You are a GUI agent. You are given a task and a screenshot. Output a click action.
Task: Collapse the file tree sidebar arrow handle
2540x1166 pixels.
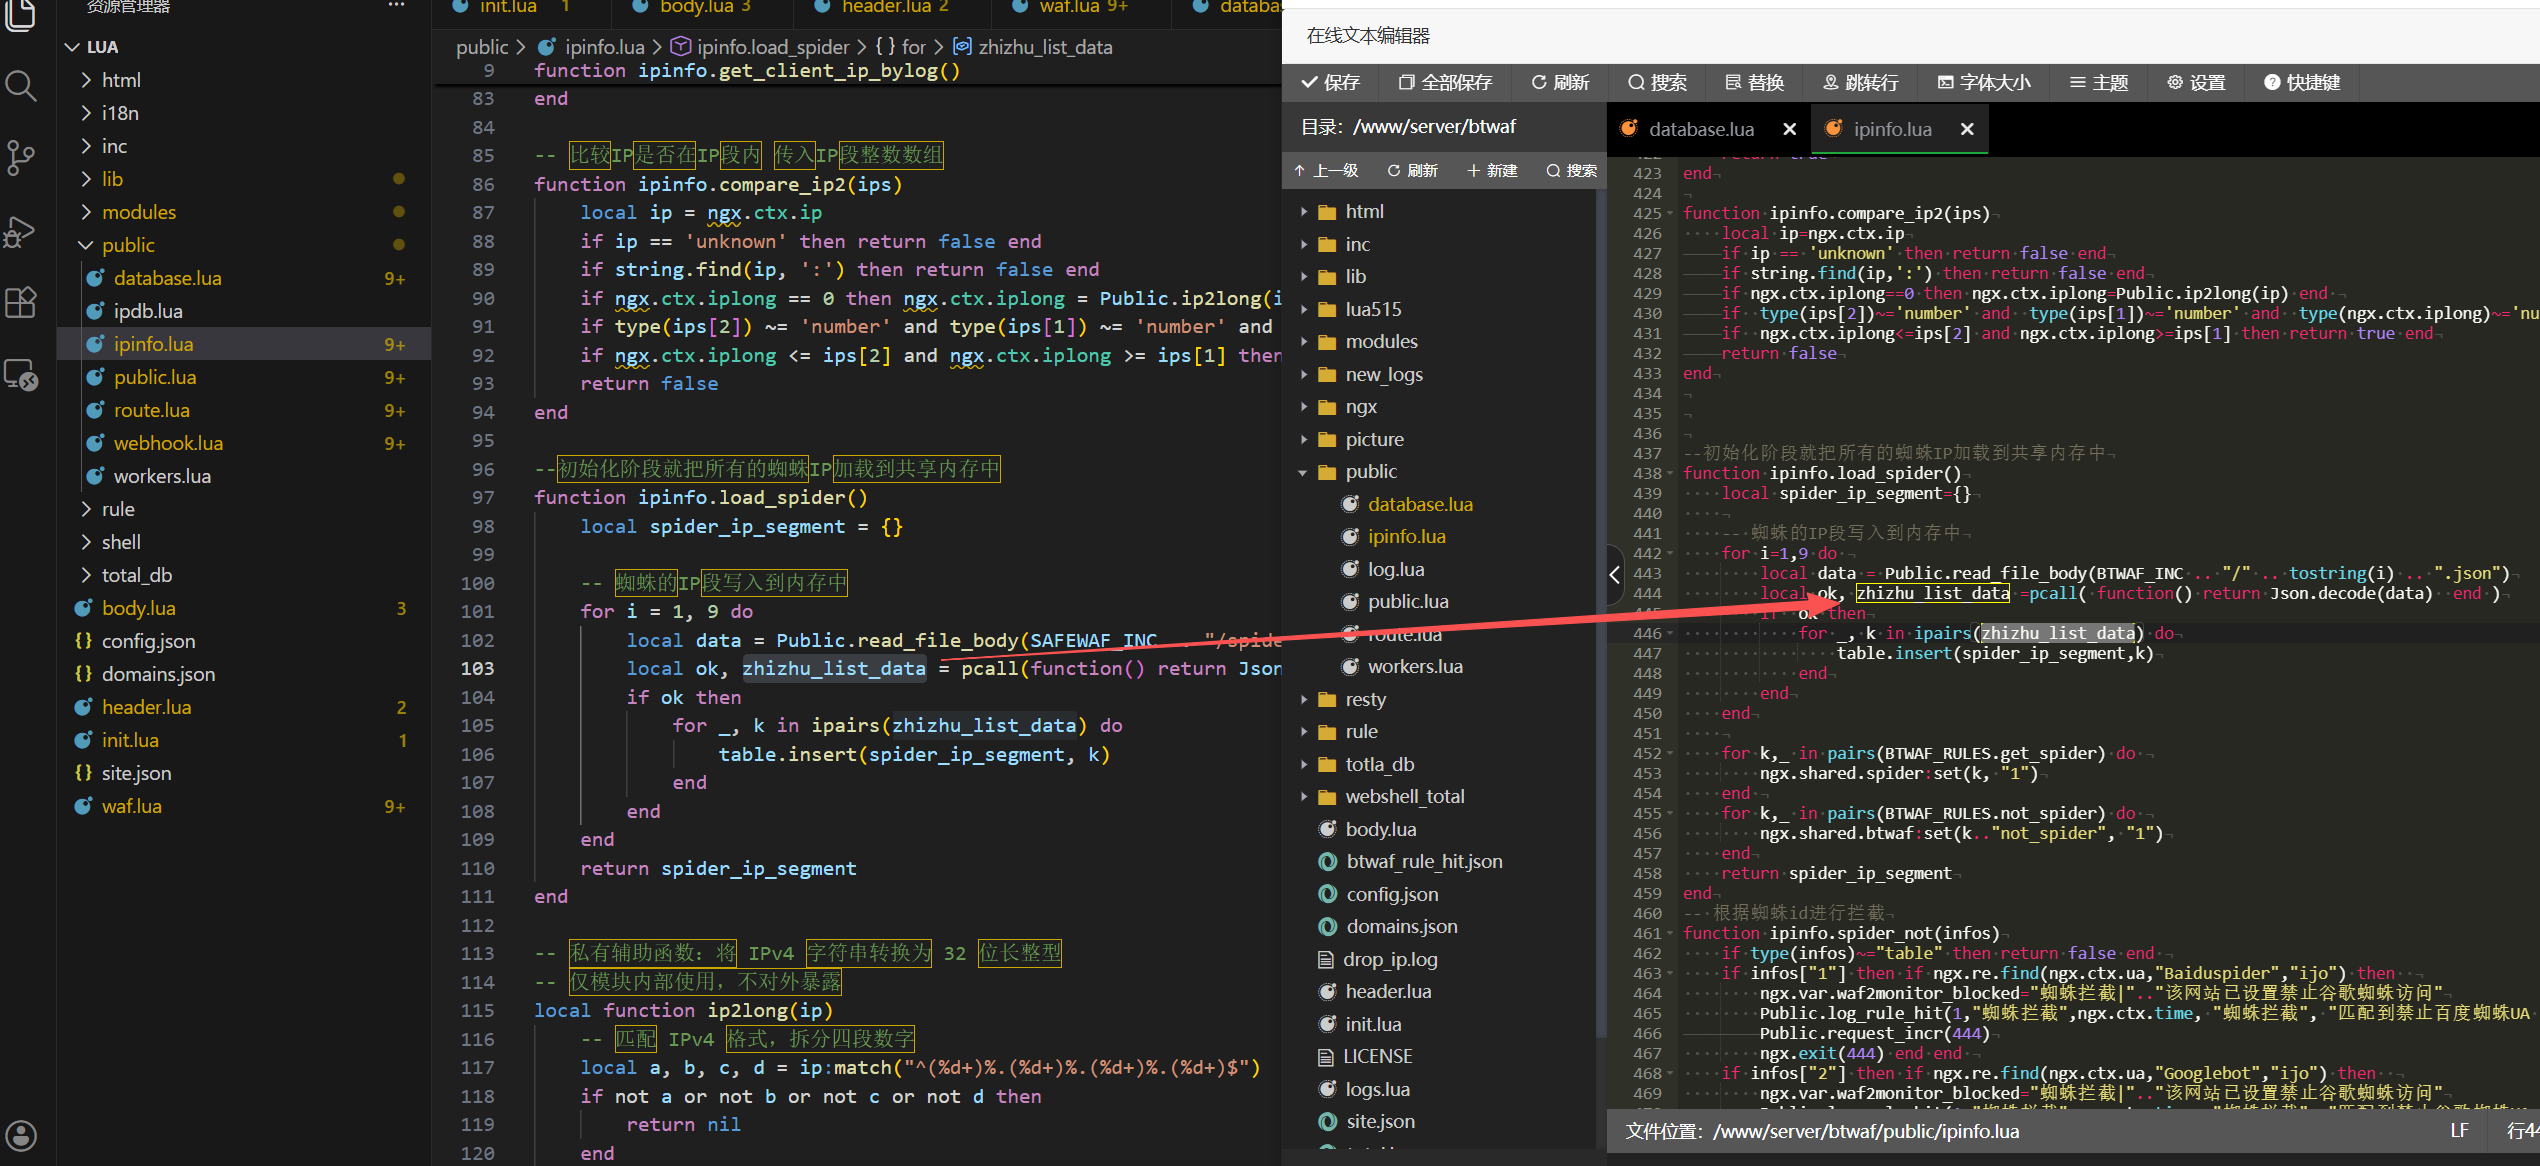click(x=1614, y=575)
